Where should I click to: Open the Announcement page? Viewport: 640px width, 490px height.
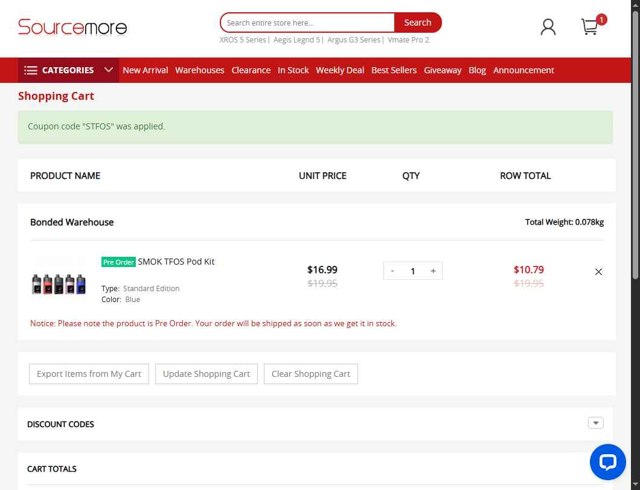pyautogui.click(x=524, y=70)
